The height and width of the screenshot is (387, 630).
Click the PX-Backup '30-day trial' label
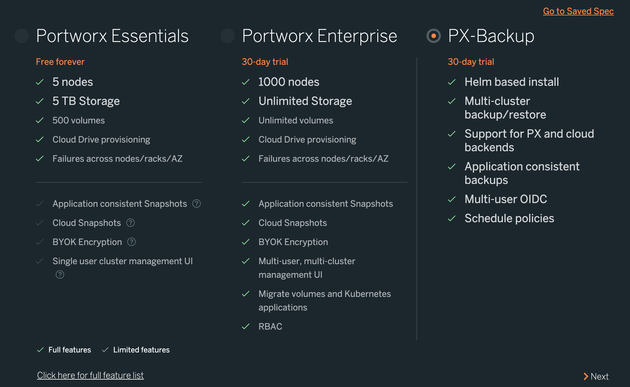point(471,62)
